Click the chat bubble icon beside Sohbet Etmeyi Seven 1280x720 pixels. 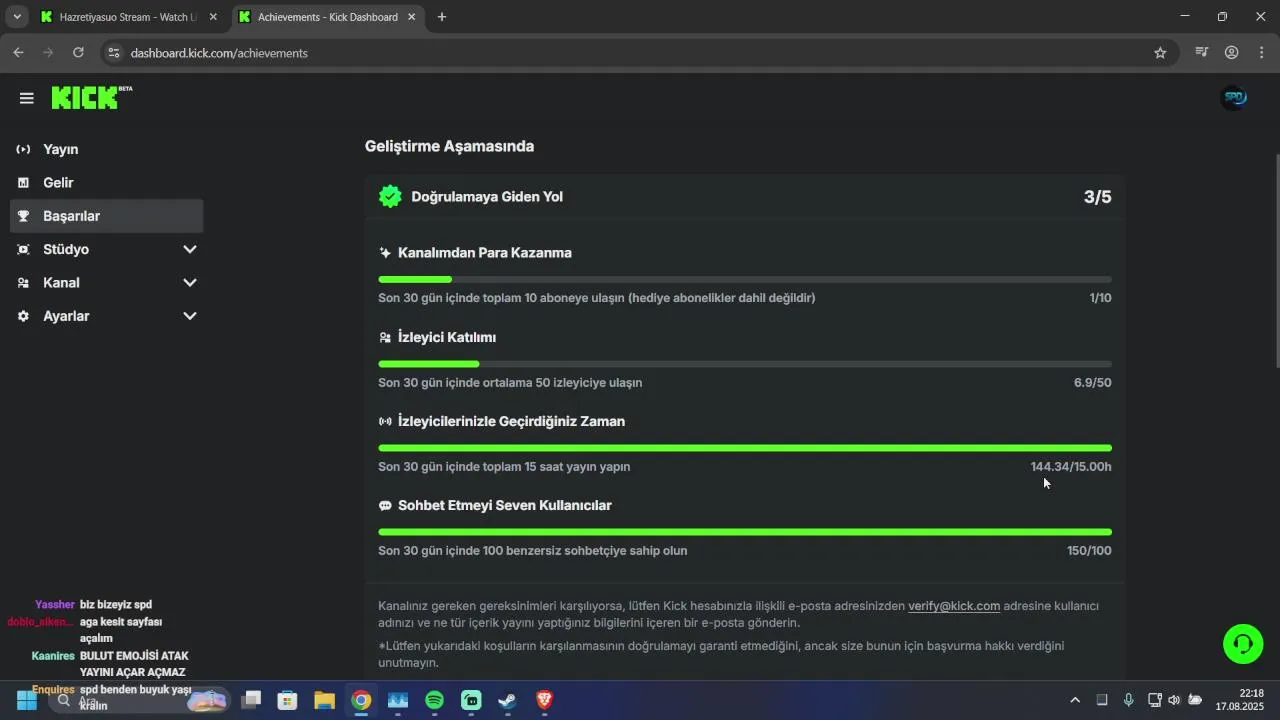(x=385, y=506)
